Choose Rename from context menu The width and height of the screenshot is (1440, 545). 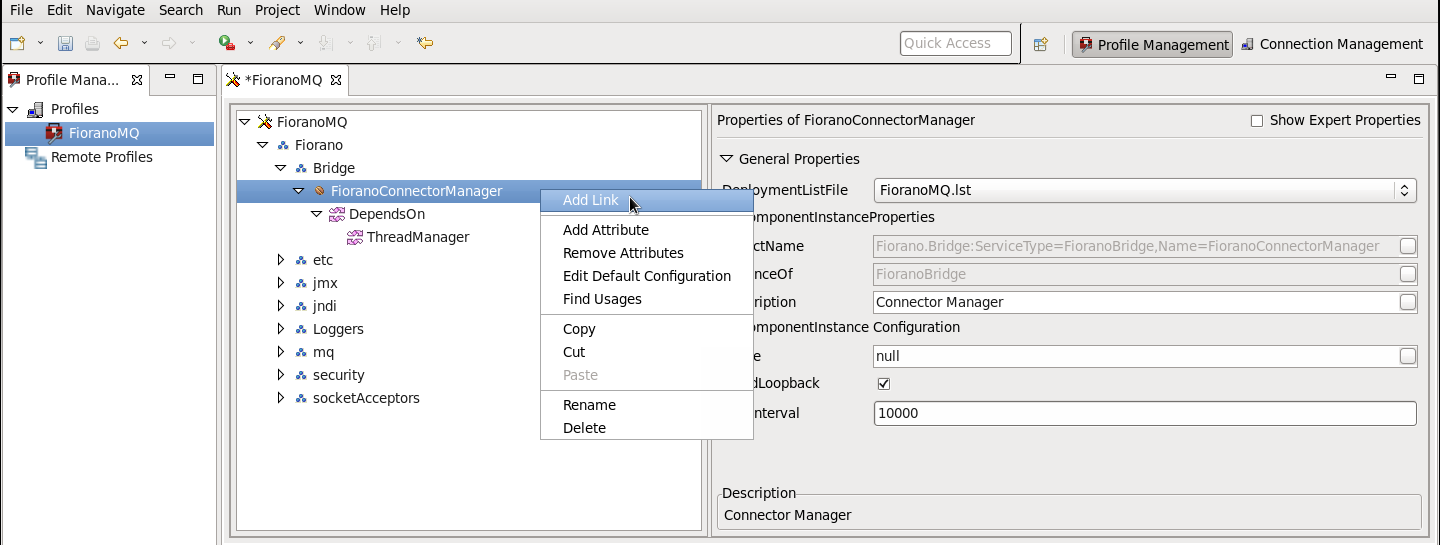647,405
